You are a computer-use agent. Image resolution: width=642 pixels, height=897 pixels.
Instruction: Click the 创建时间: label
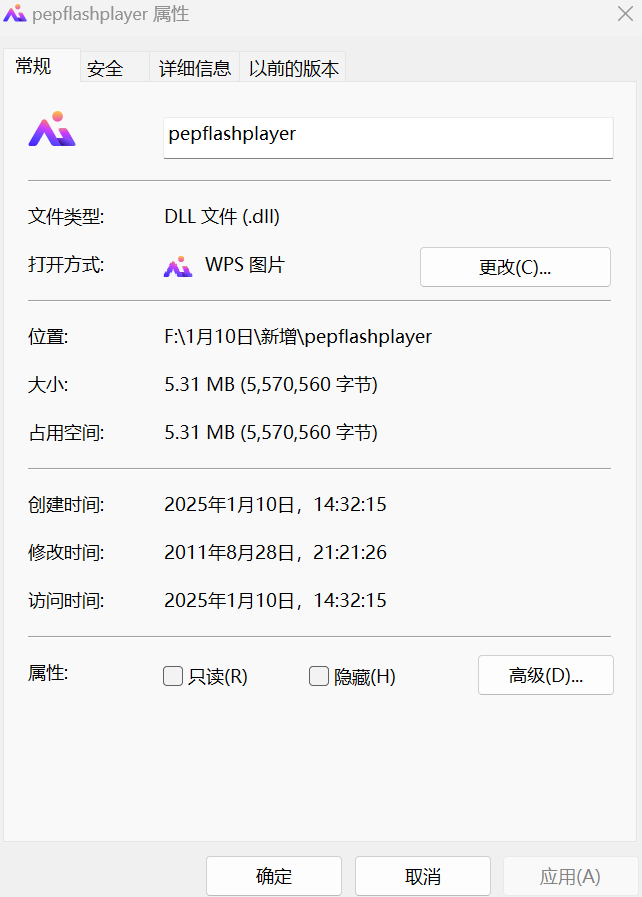(x=66, y=505)
